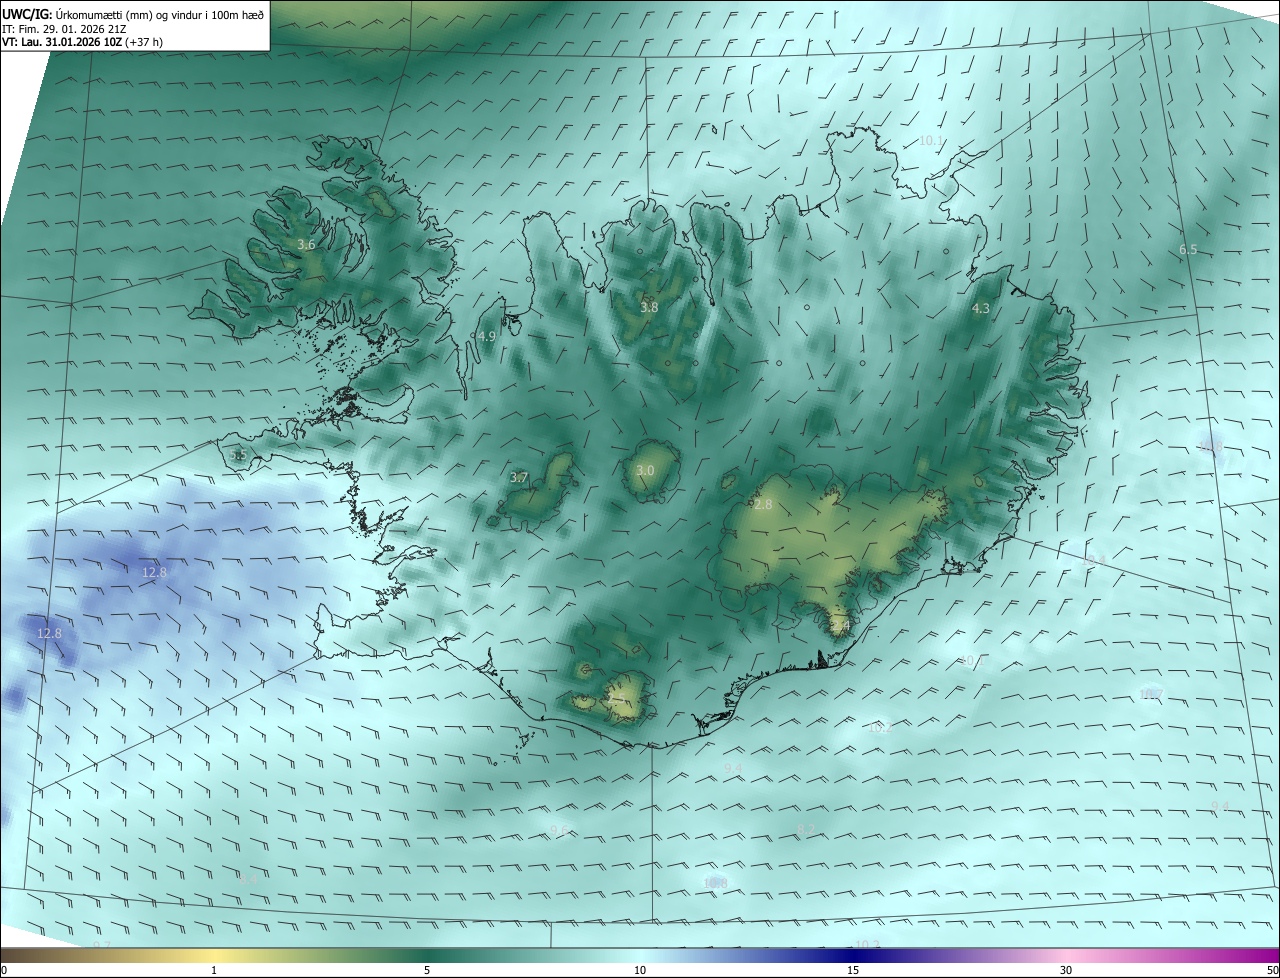Click the 3.7 value label
This screenshot has width=1280, height=978.
(x=519, y=478)
